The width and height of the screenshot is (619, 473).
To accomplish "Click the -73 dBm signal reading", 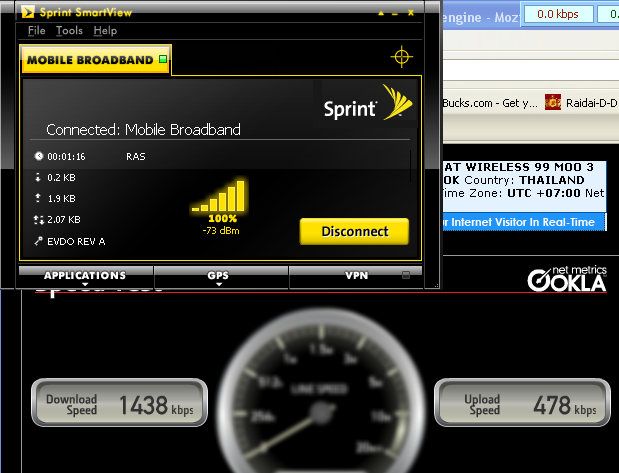I will 221,231.
